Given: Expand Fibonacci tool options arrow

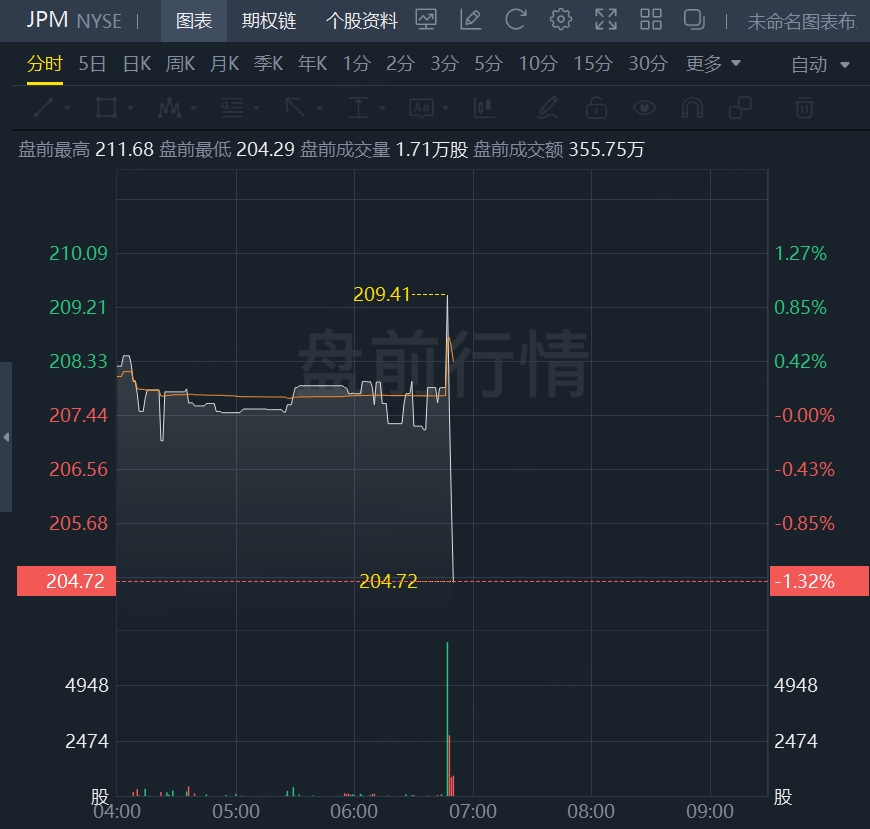Looking at the screenshot, I should (256, 108).
